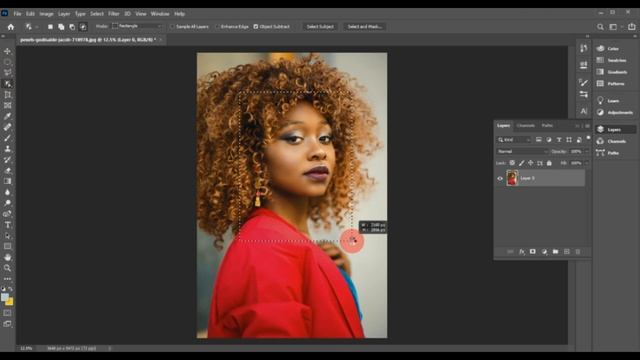Open the File menu
640x360 pixels.
[17, 14]
